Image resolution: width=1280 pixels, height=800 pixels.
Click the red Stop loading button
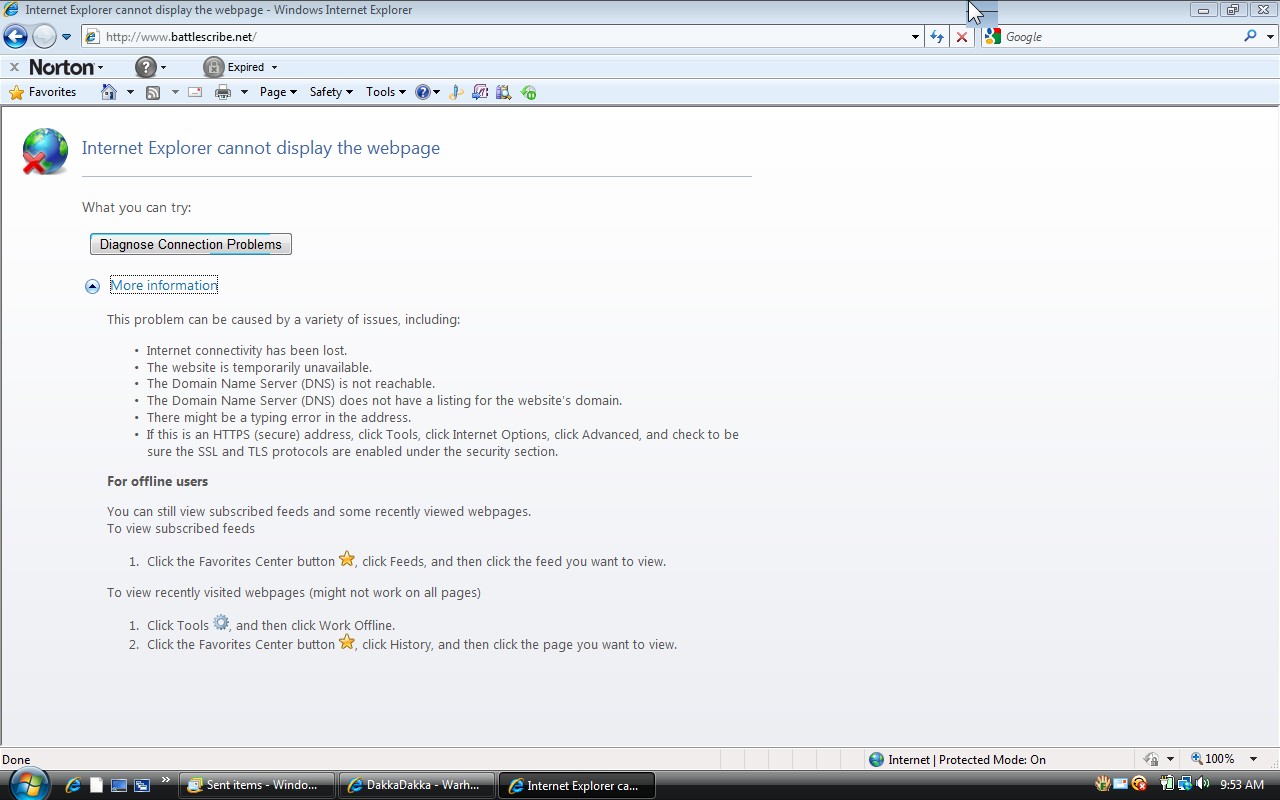[962, 37]
